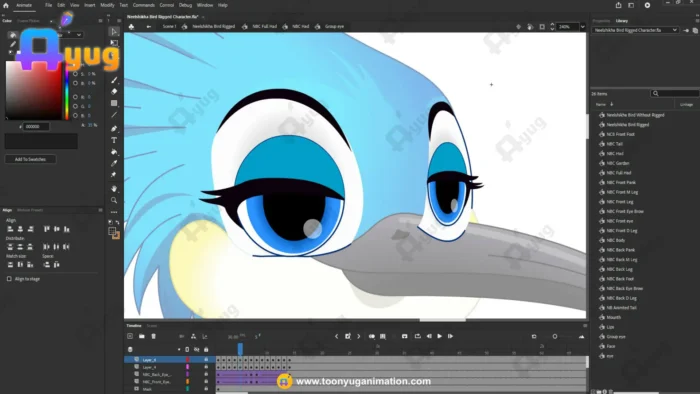
Task: Select the Brush tool
Action: pyautogui.click(x=114, y=80)
